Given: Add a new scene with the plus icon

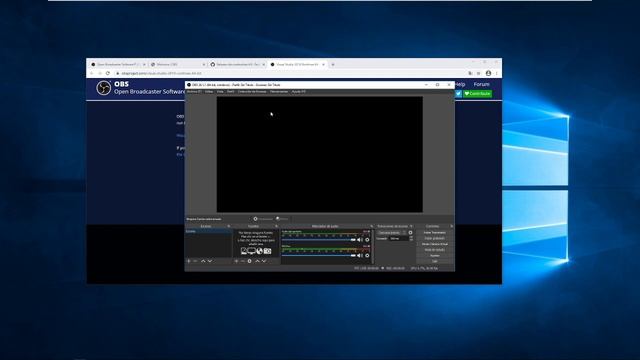Looking at the screenshot, I should (189, 261).
